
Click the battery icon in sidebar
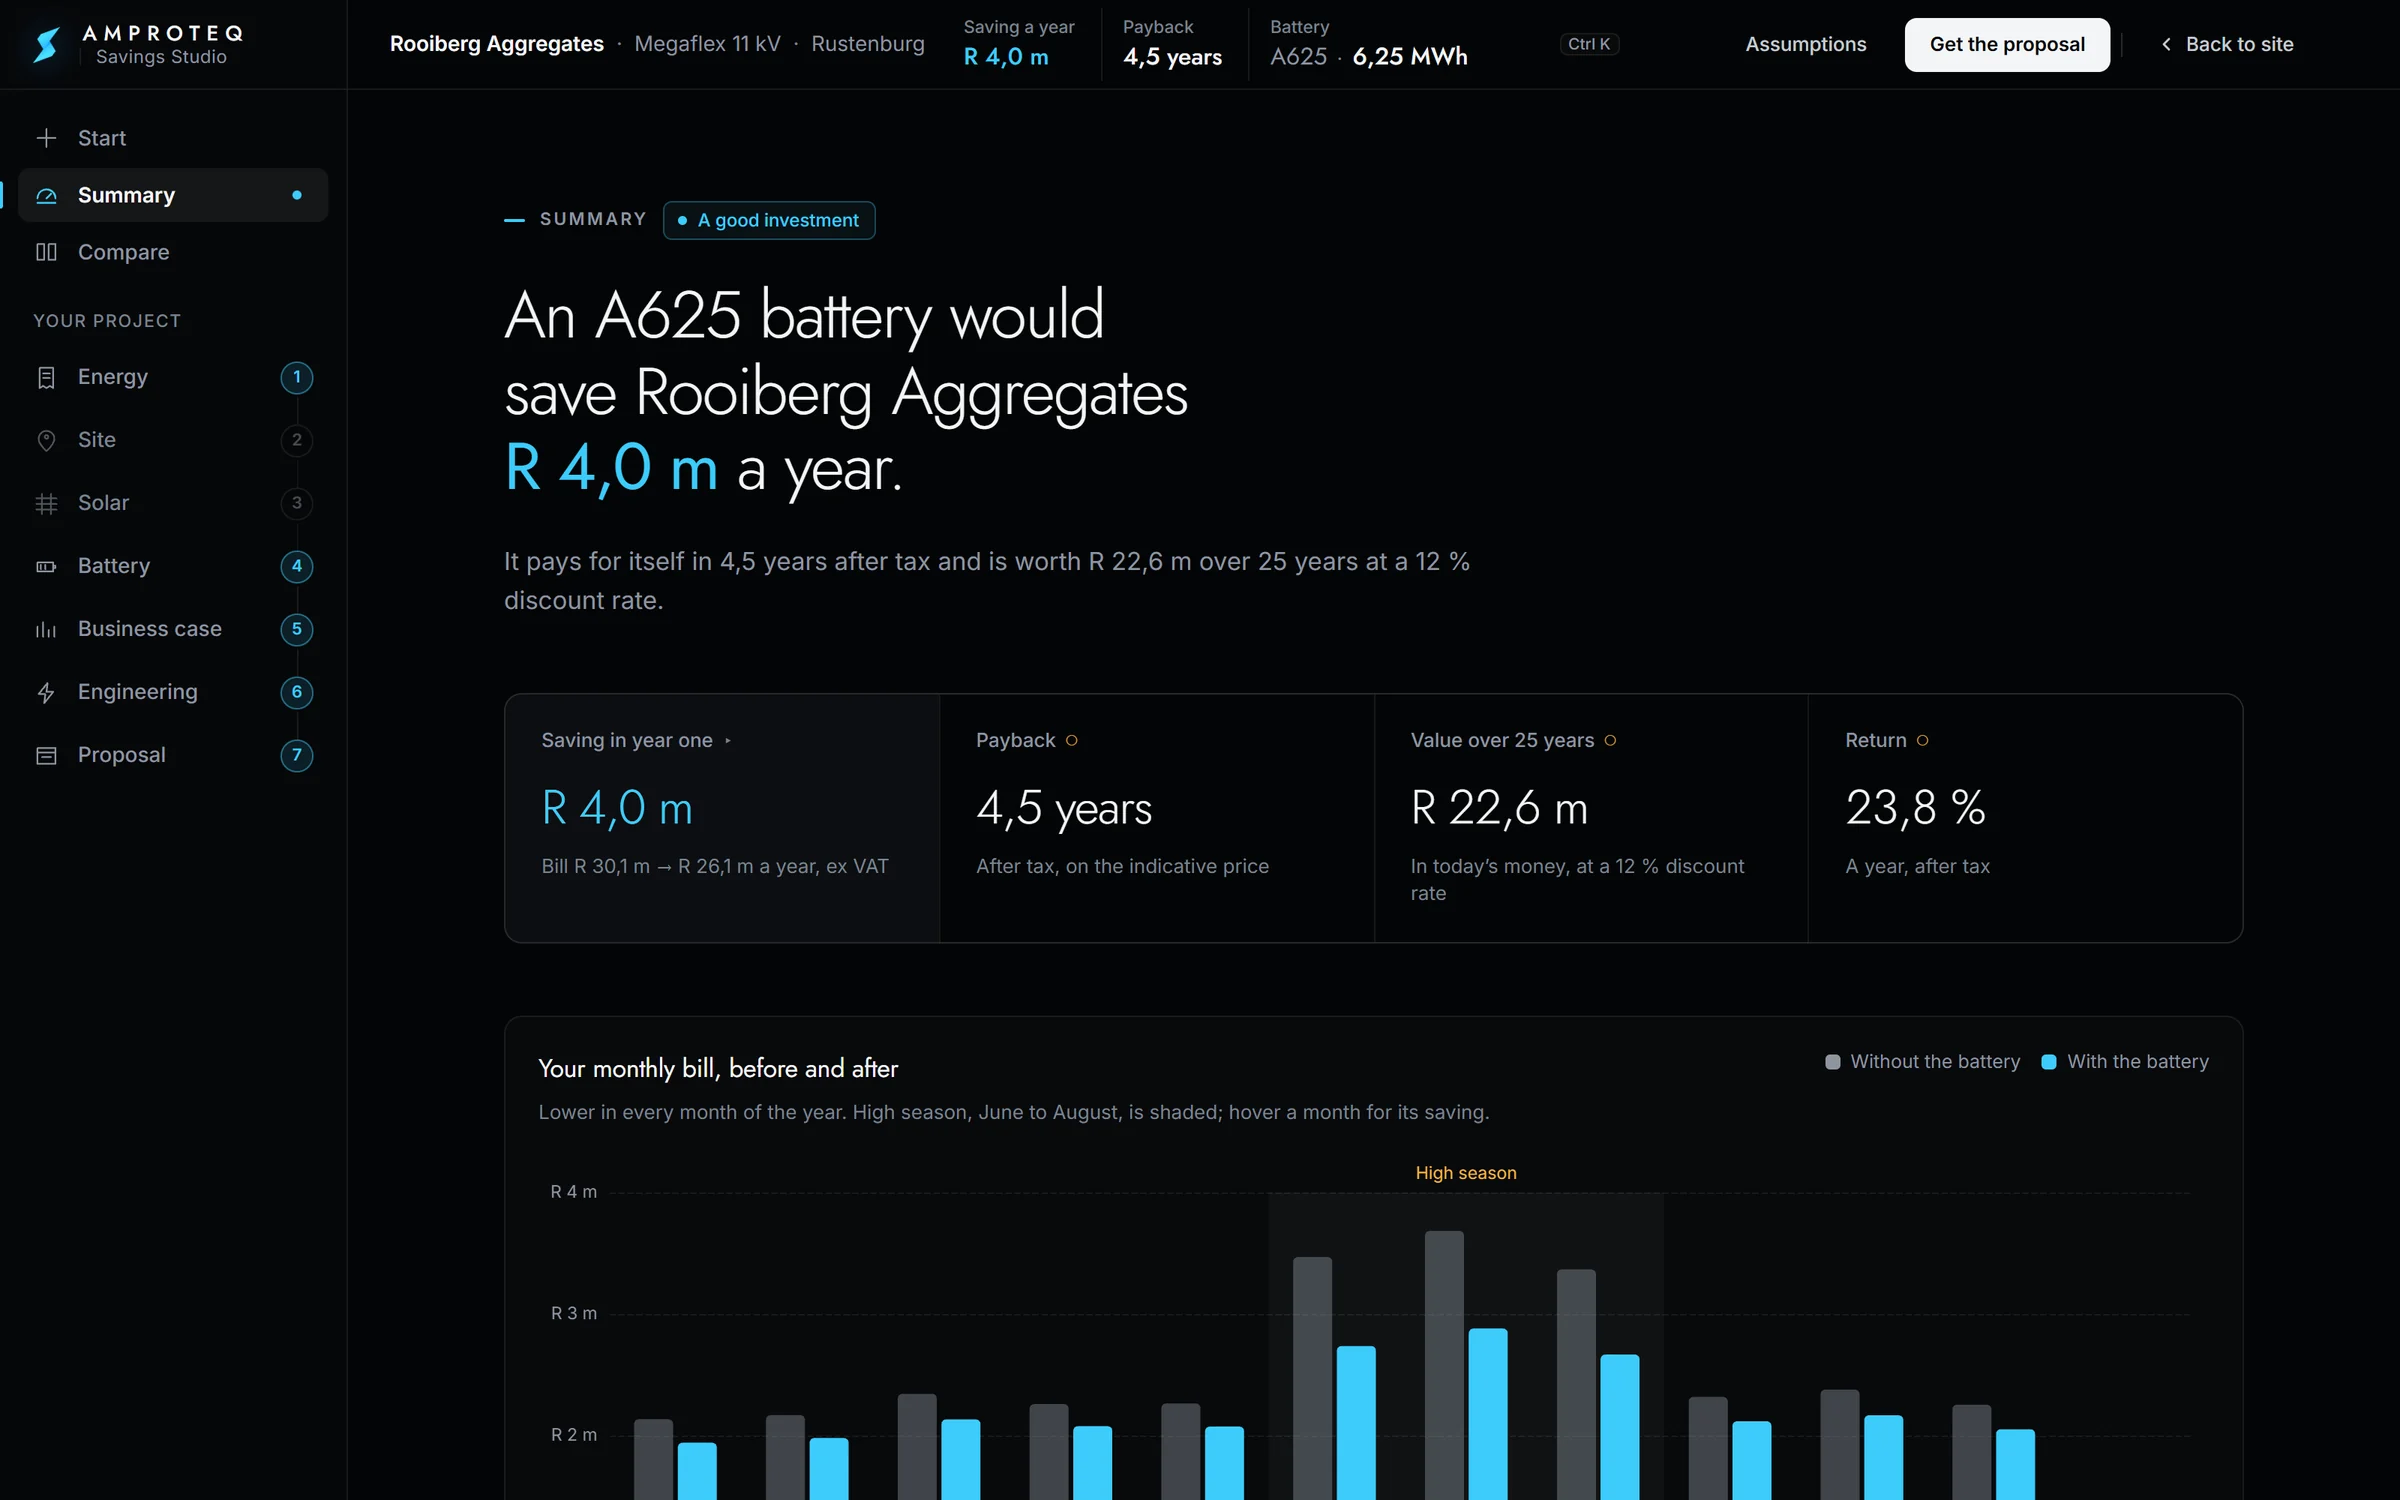click(46, 566)
